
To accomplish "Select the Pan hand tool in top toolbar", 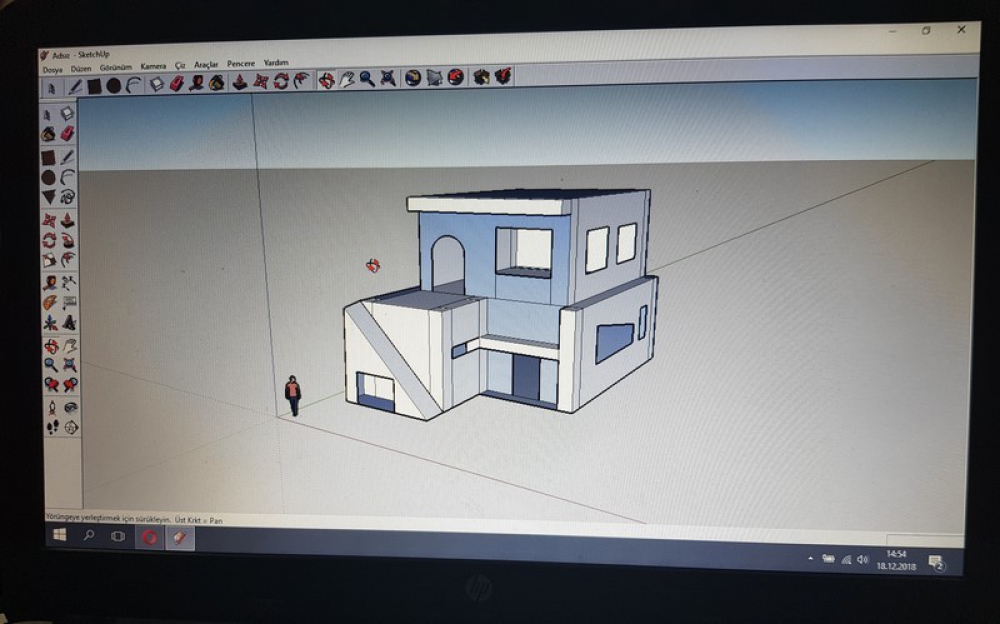I will point(346,79).
